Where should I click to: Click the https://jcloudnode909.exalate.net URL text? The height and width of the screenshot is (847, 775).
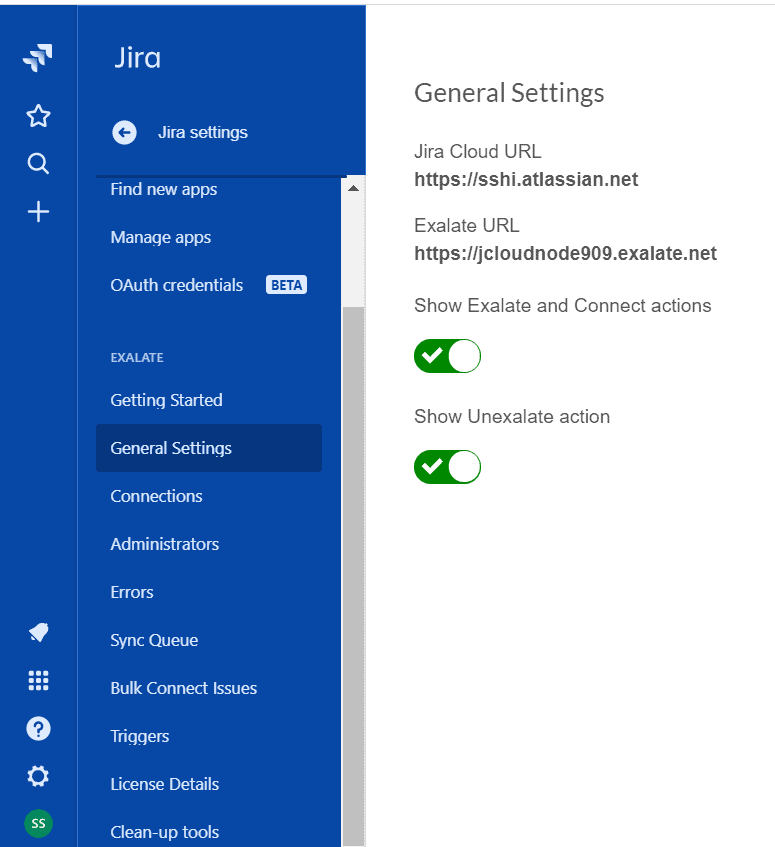click(x=565, y=253)
